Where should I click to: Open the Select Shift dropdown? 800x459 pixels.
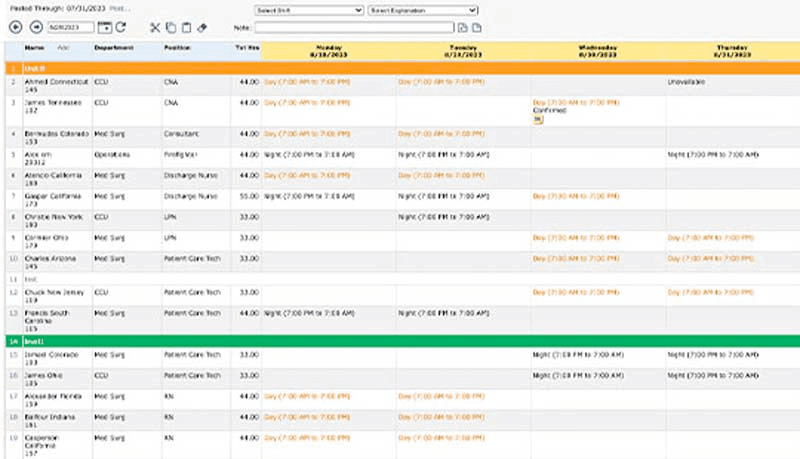[x=309, y=10]
